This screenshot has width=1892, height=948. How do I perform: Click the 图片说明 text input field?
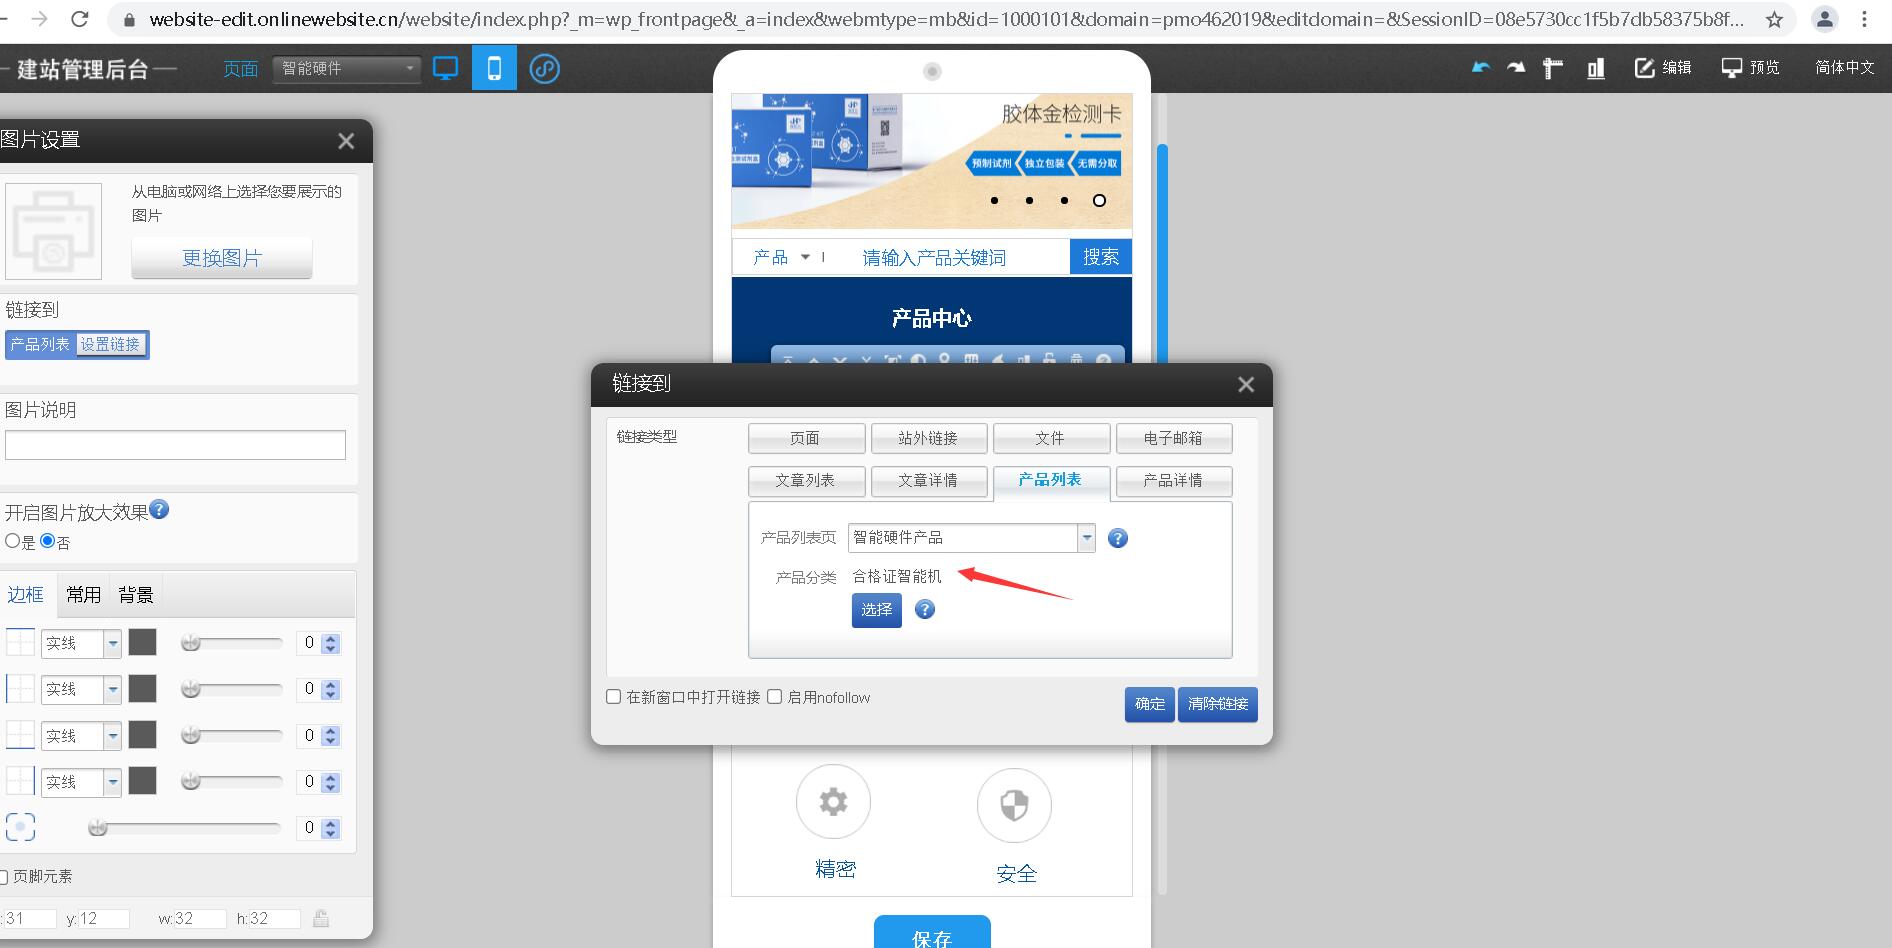(x=175, y=444)
